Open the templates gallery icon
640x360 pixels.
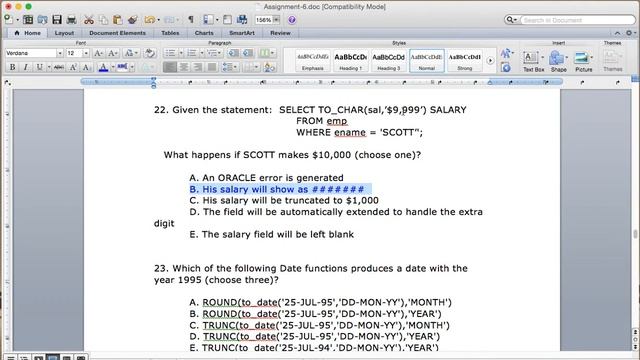[x=28, y=20]
